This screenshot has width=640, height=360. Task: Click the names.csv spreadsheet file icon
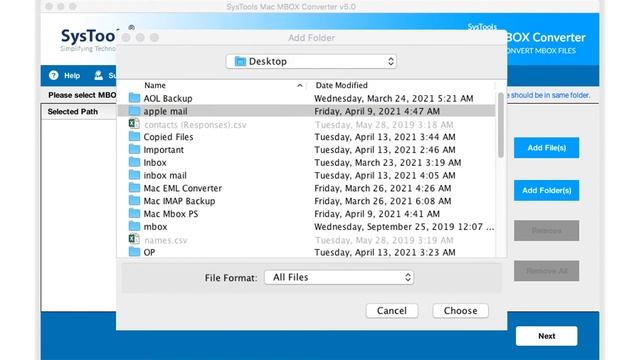pos(134,239)
